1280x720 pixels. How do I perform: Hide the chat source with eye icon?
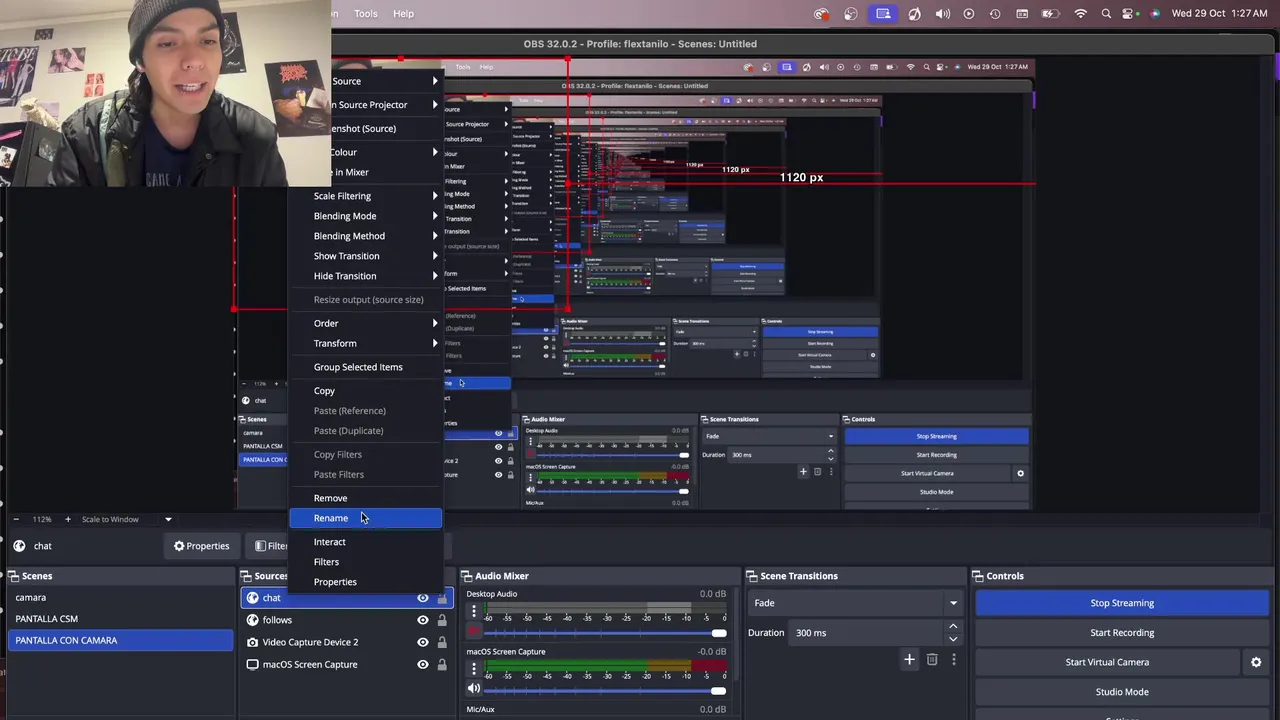422,598
